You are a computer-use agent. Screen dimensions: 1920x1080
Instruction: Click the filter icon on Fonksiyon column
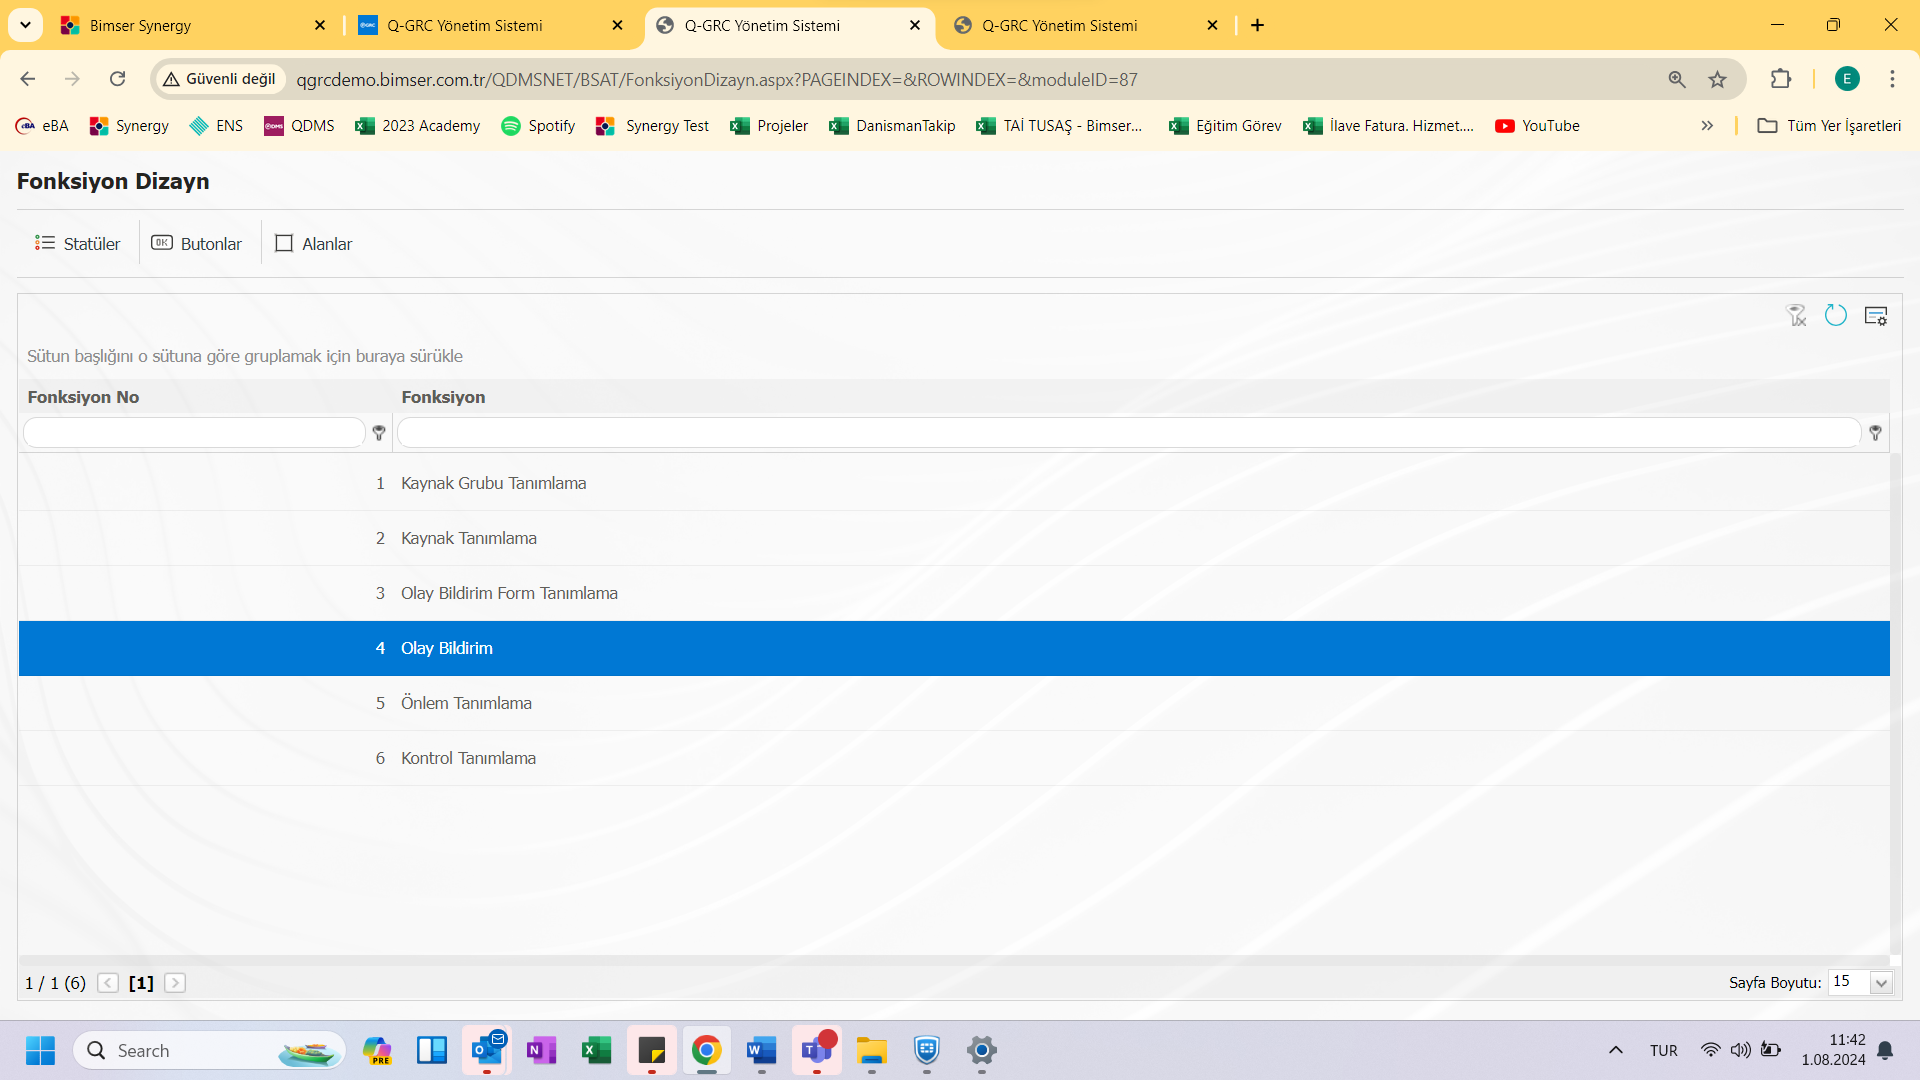1875,433
